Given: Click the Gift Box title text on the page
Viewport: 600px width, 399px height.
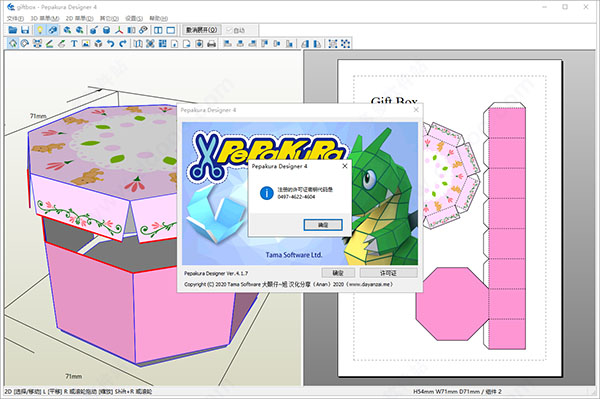Looking at the screenshot, I should pos(394,100).
